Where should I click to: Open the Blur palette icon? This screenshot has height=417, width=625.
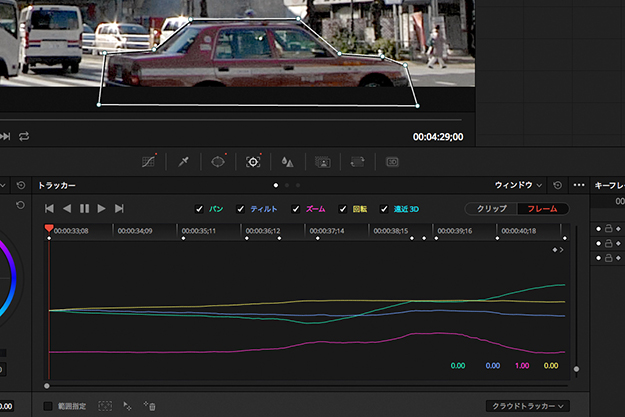click(x=288, y=161)
